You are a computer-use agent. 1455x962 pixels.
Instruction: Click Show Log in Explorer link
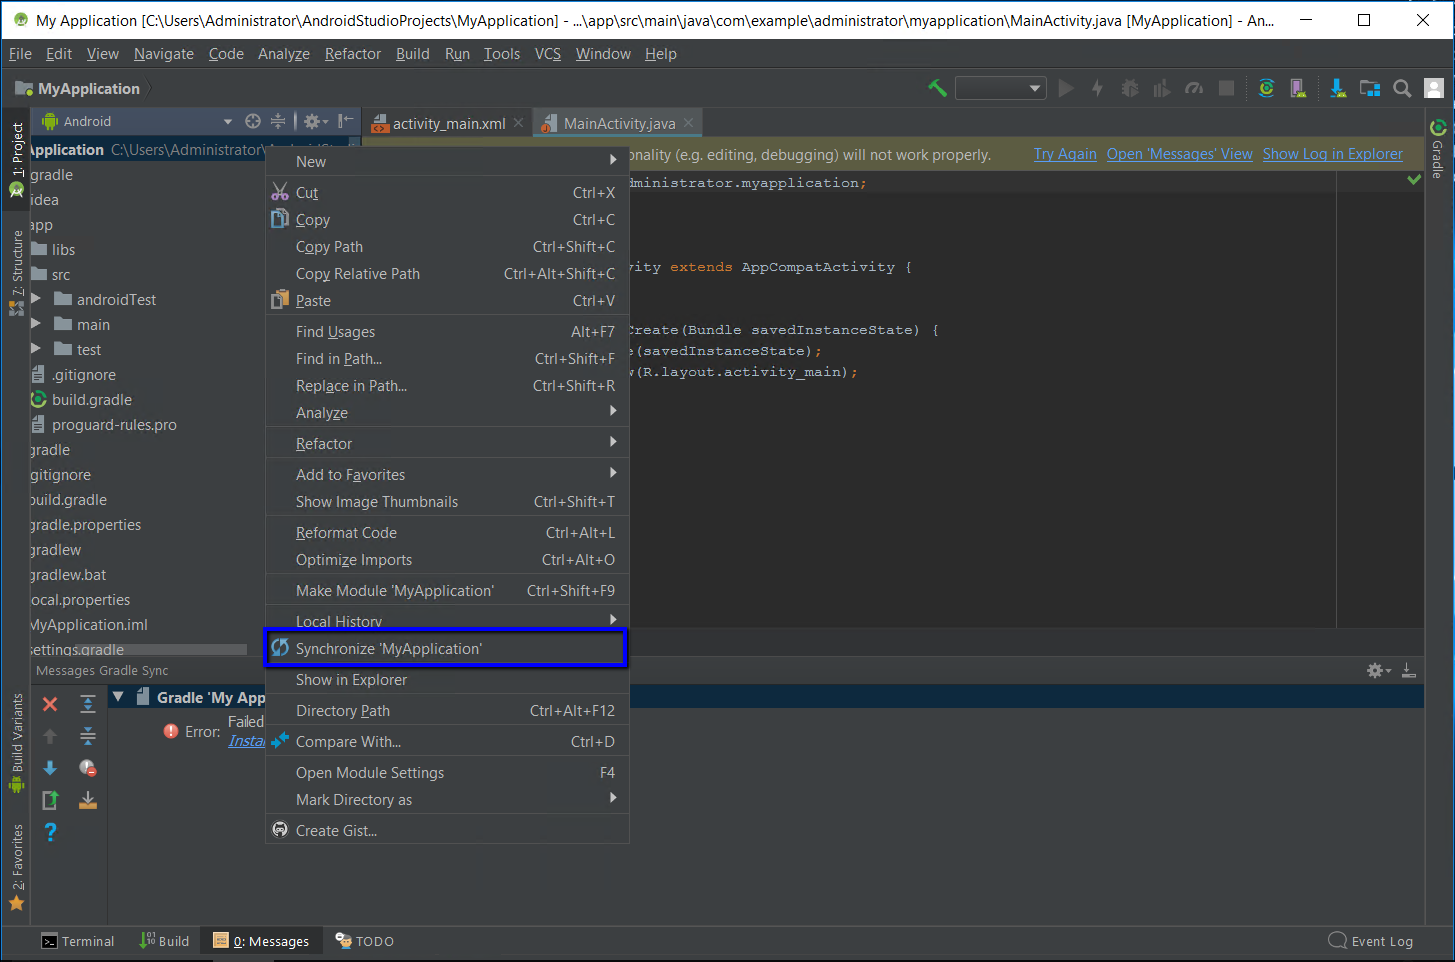coord(1332,154)
